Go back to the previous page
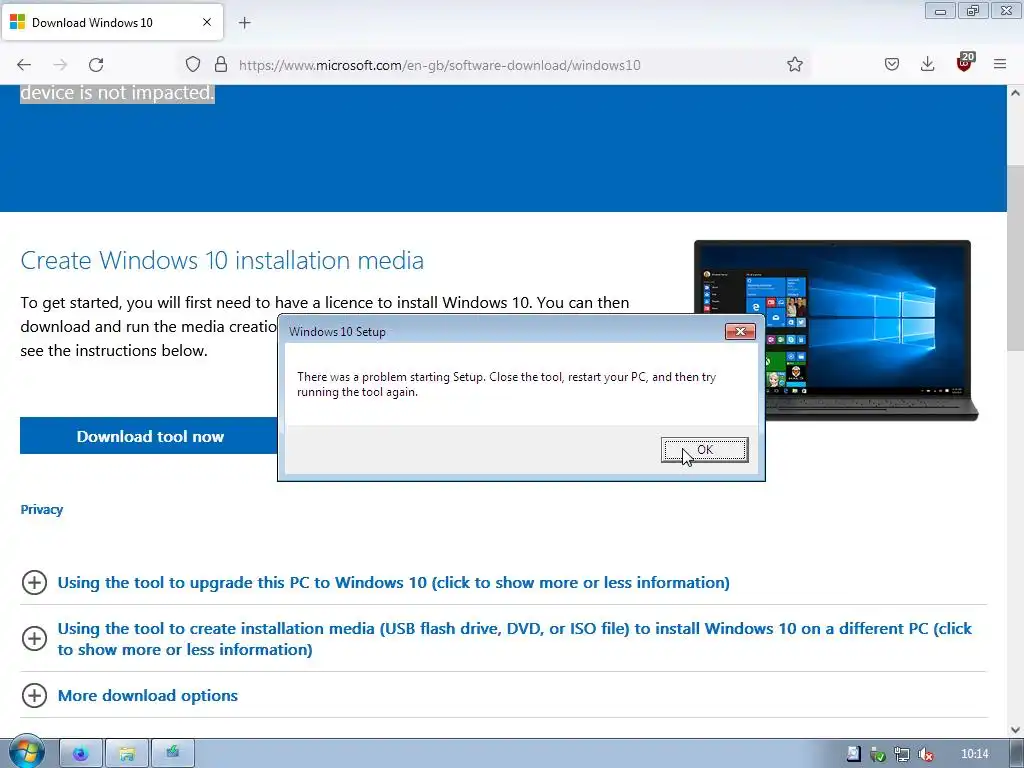The height and width of the screenshot is (768, 1024). [24, 65]
